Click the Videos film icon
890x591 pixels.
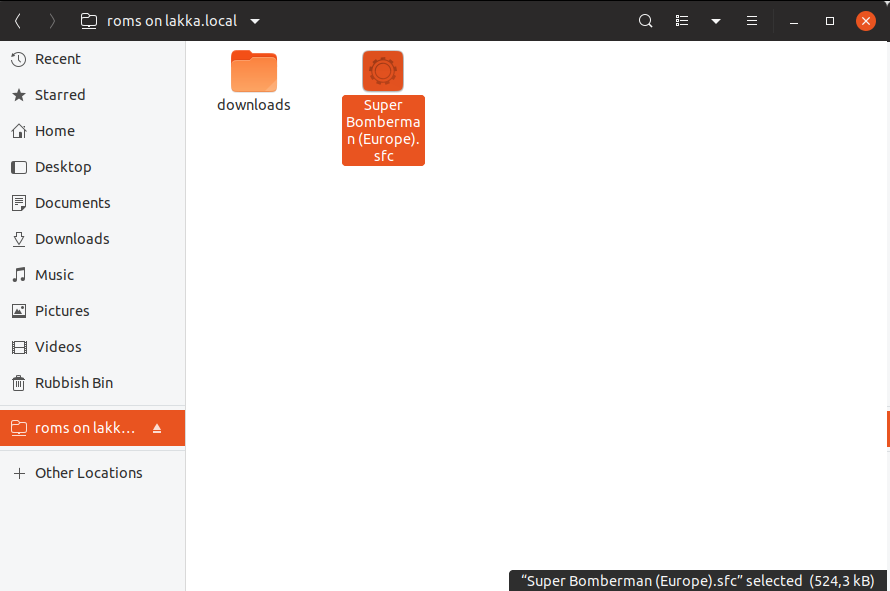tap(19, 347)
